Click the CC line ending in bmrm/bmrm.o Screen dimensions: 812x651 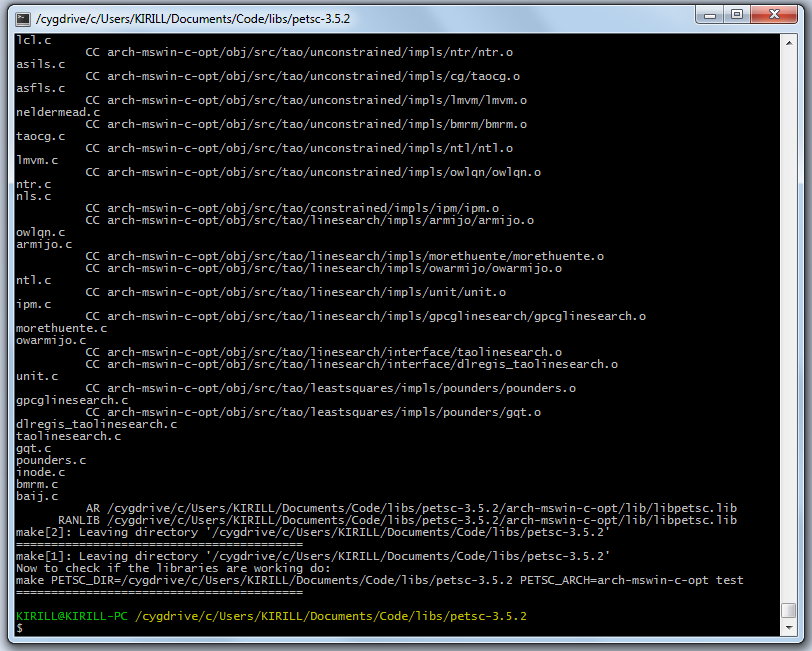tap(307, 124)
